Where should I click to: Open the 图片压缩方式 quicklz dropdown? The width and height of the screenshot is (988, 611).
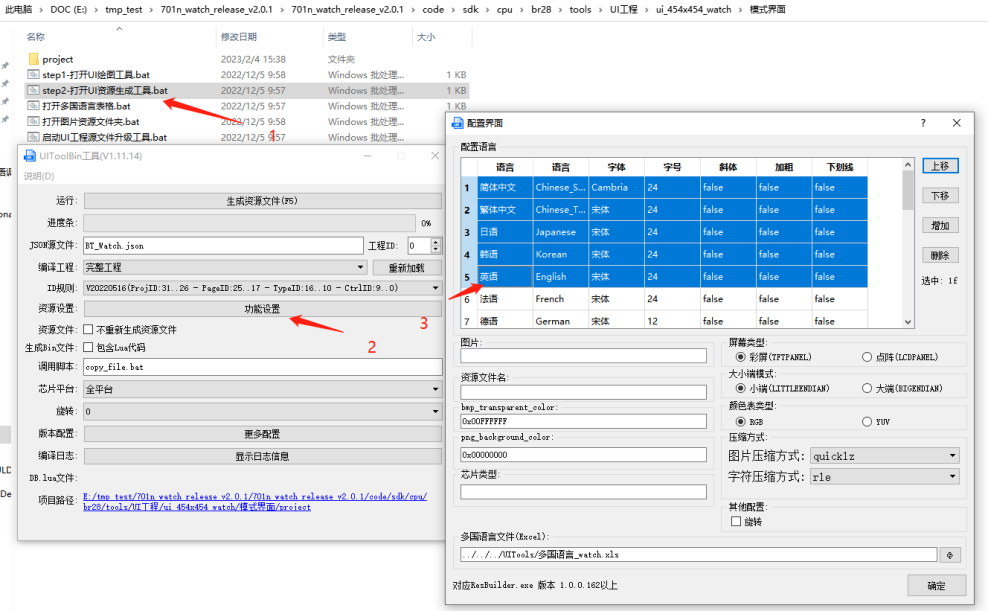pos(885,455)
